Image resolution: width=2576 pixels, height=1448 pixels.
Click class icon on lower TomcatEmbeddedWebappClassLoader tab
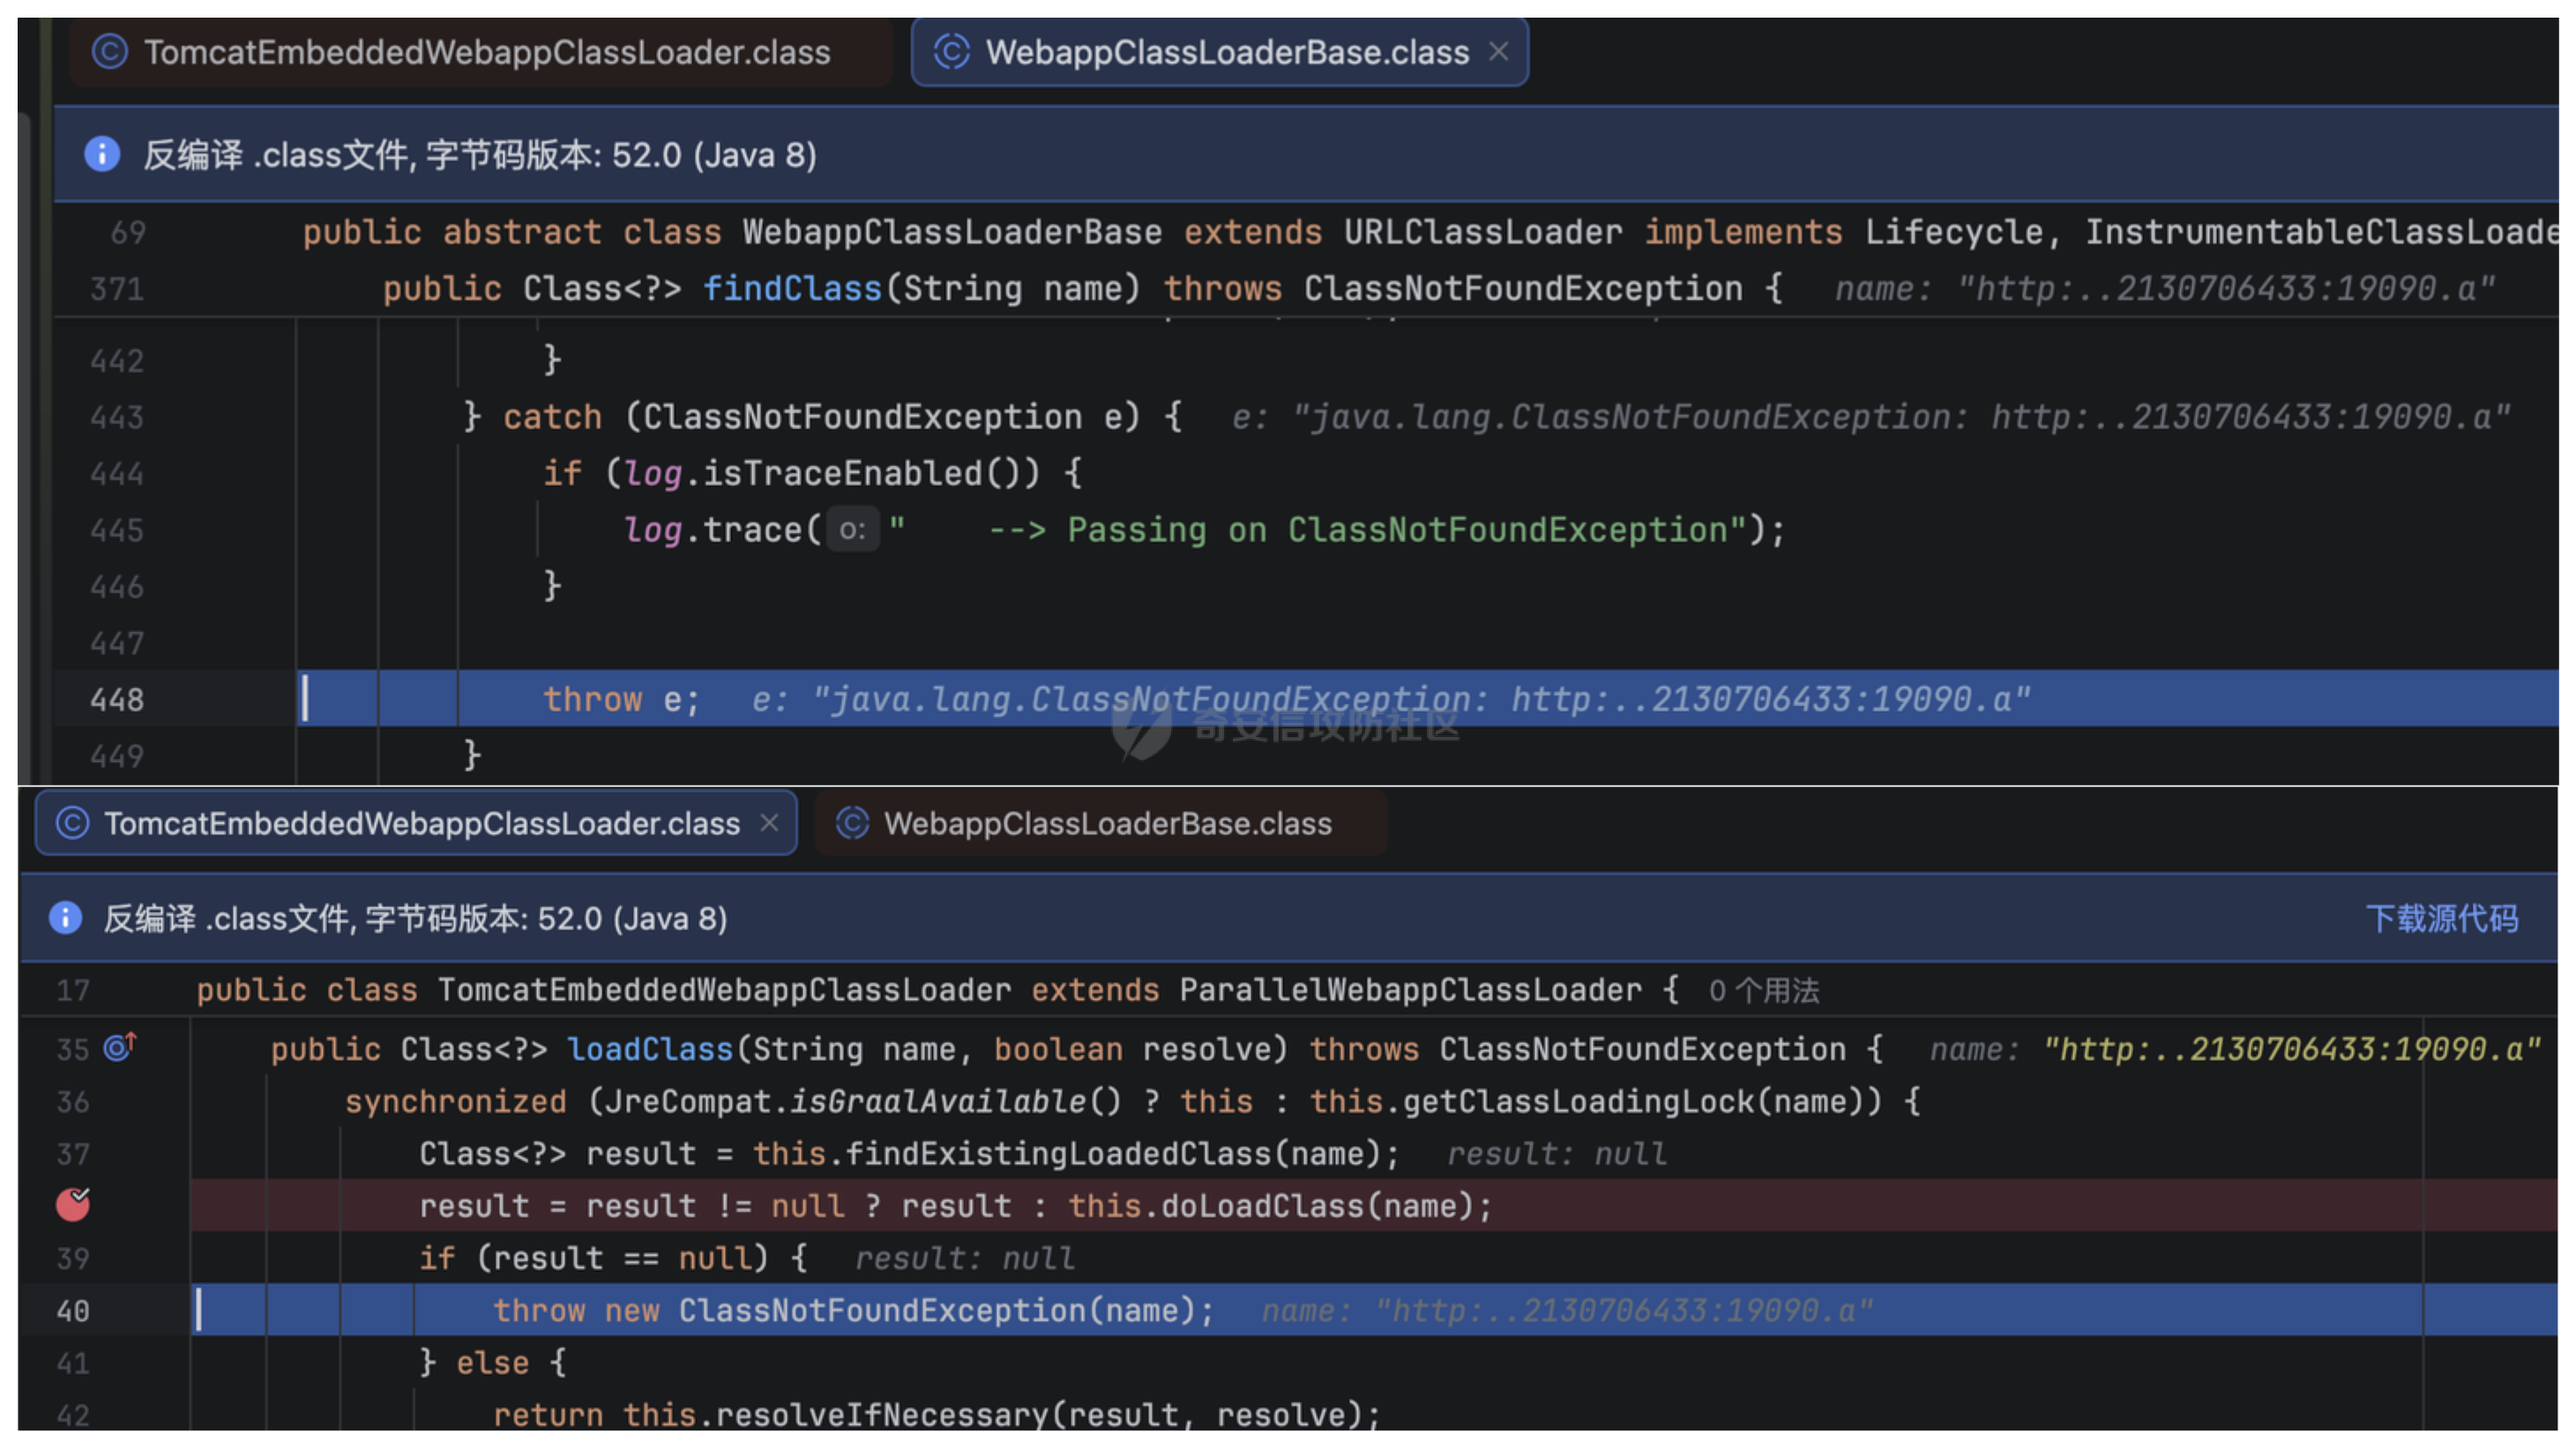click(x=72, y=823)
